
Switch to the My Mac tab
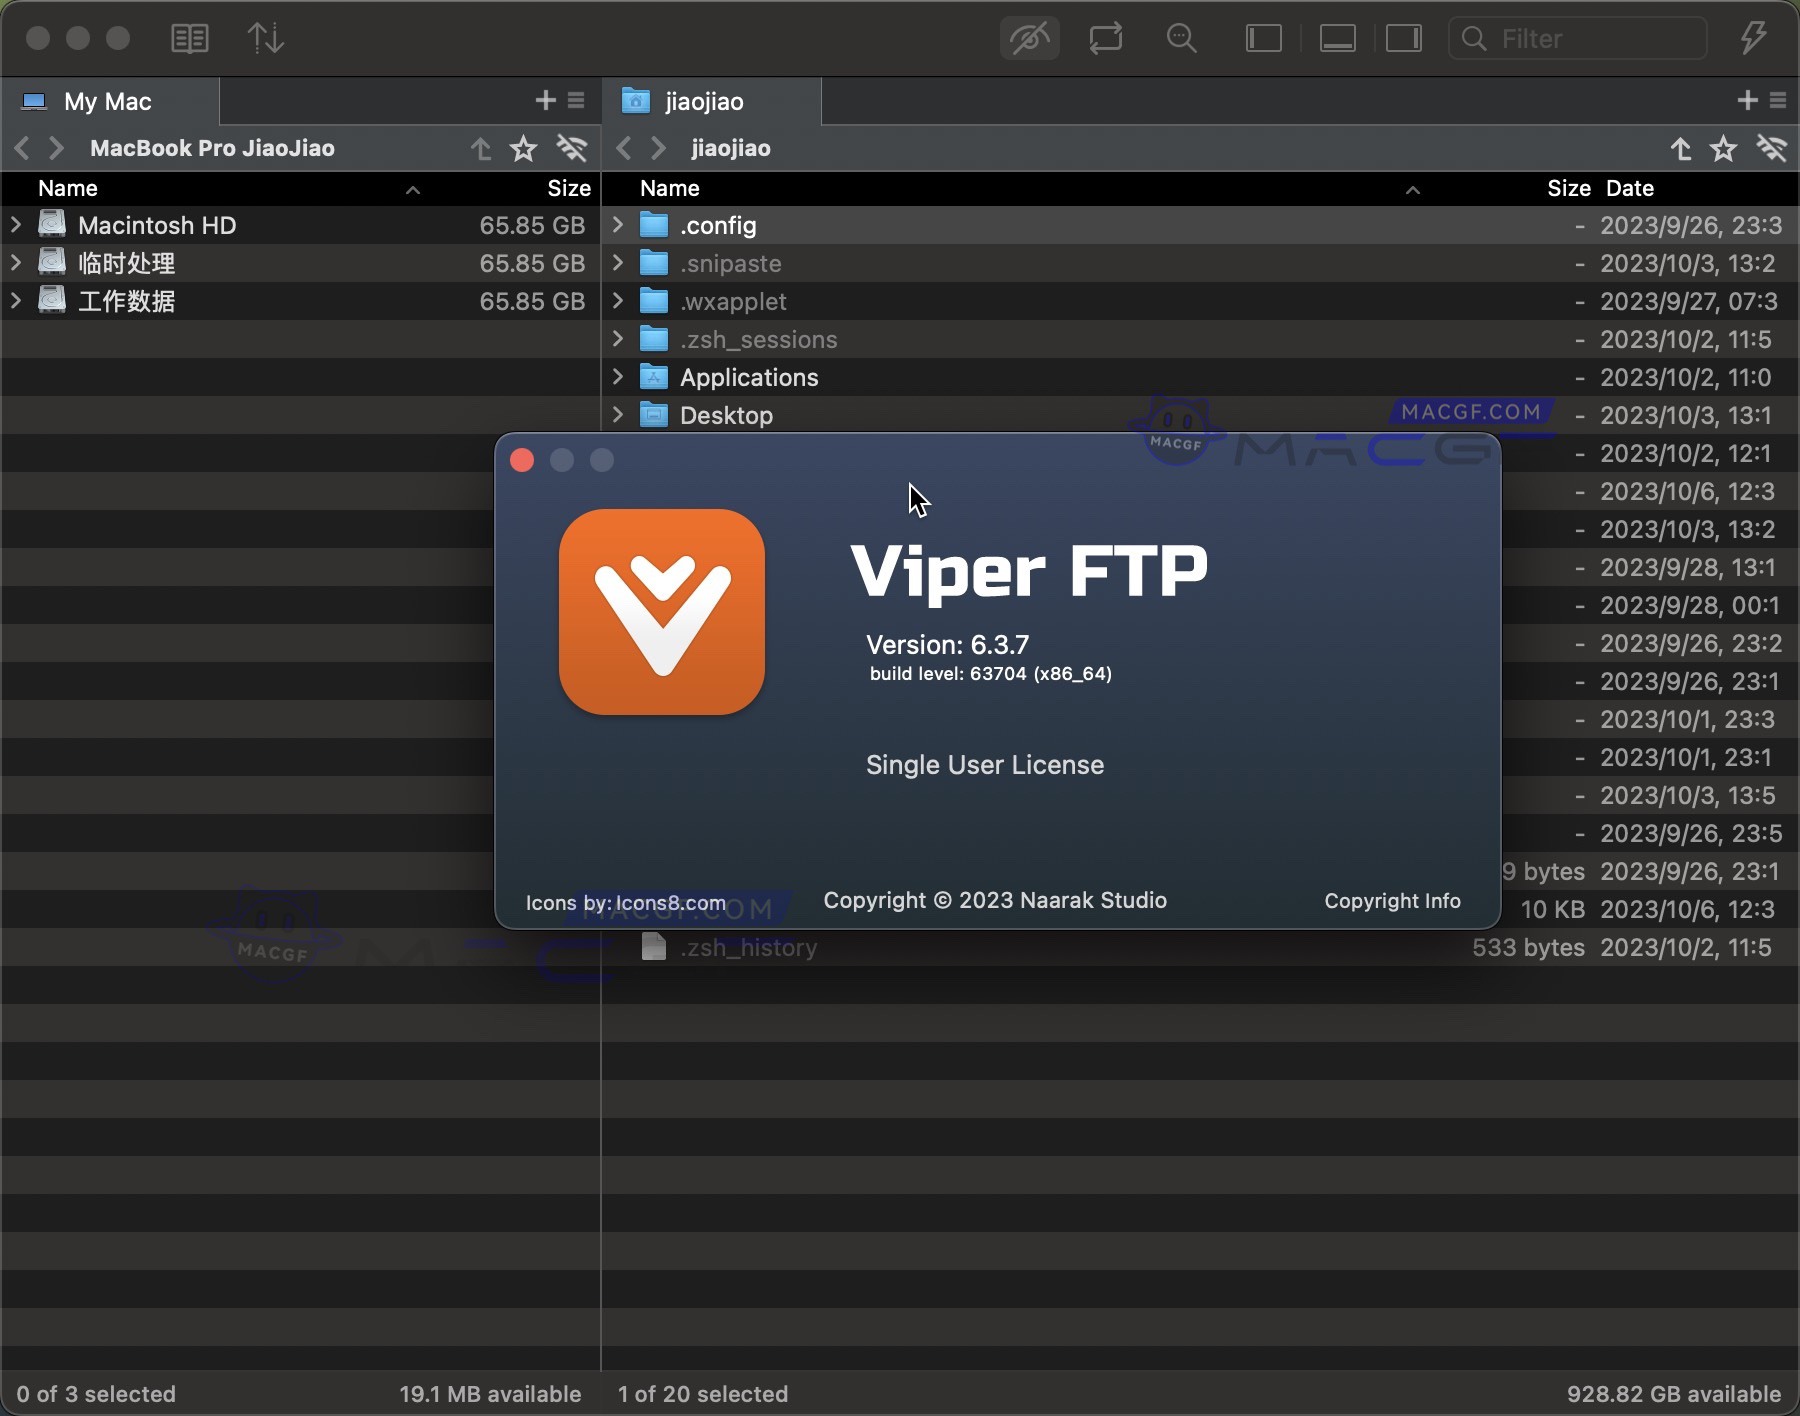pos(107,101)
